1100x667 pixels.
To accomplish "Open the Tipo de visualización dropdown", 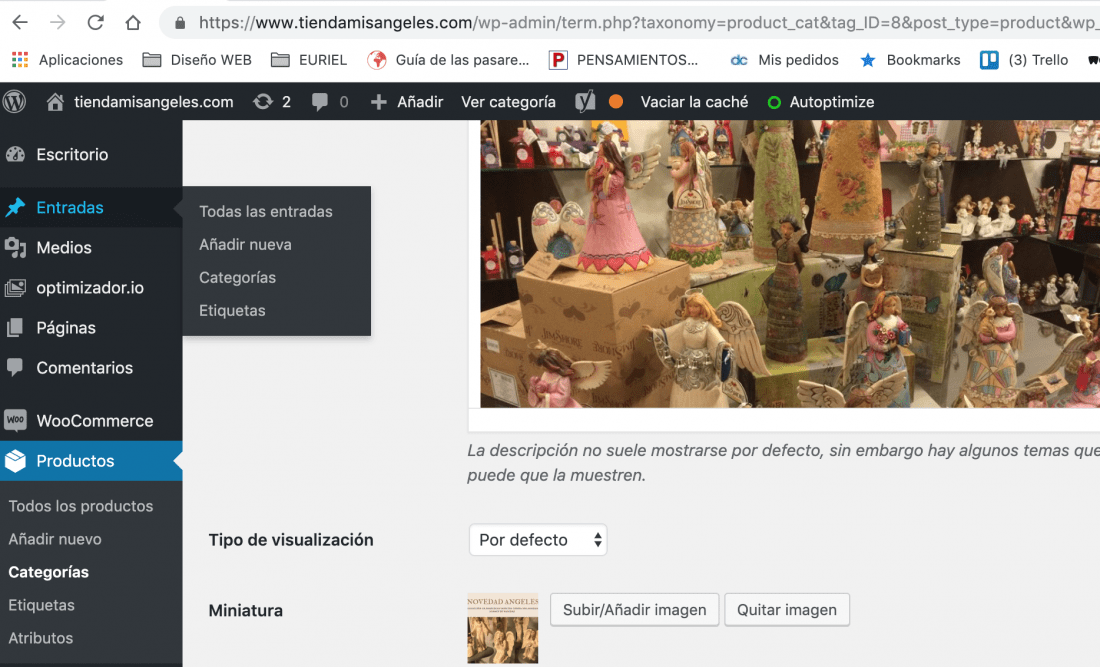I will click(538, 540).
